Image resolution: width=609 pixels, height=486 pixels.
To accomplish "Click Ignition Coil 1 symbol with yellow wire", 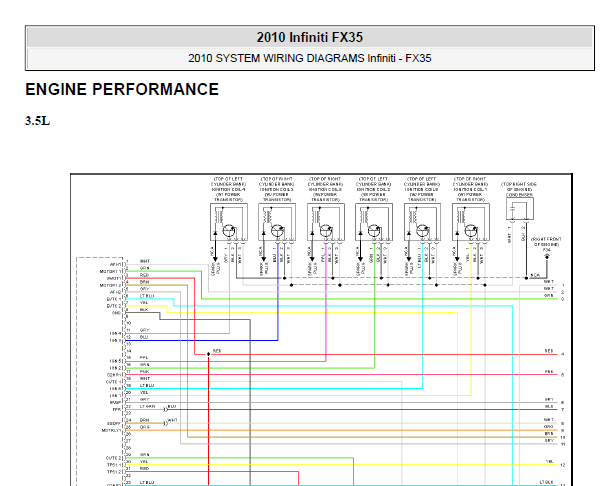I will (x=471, y=222).
